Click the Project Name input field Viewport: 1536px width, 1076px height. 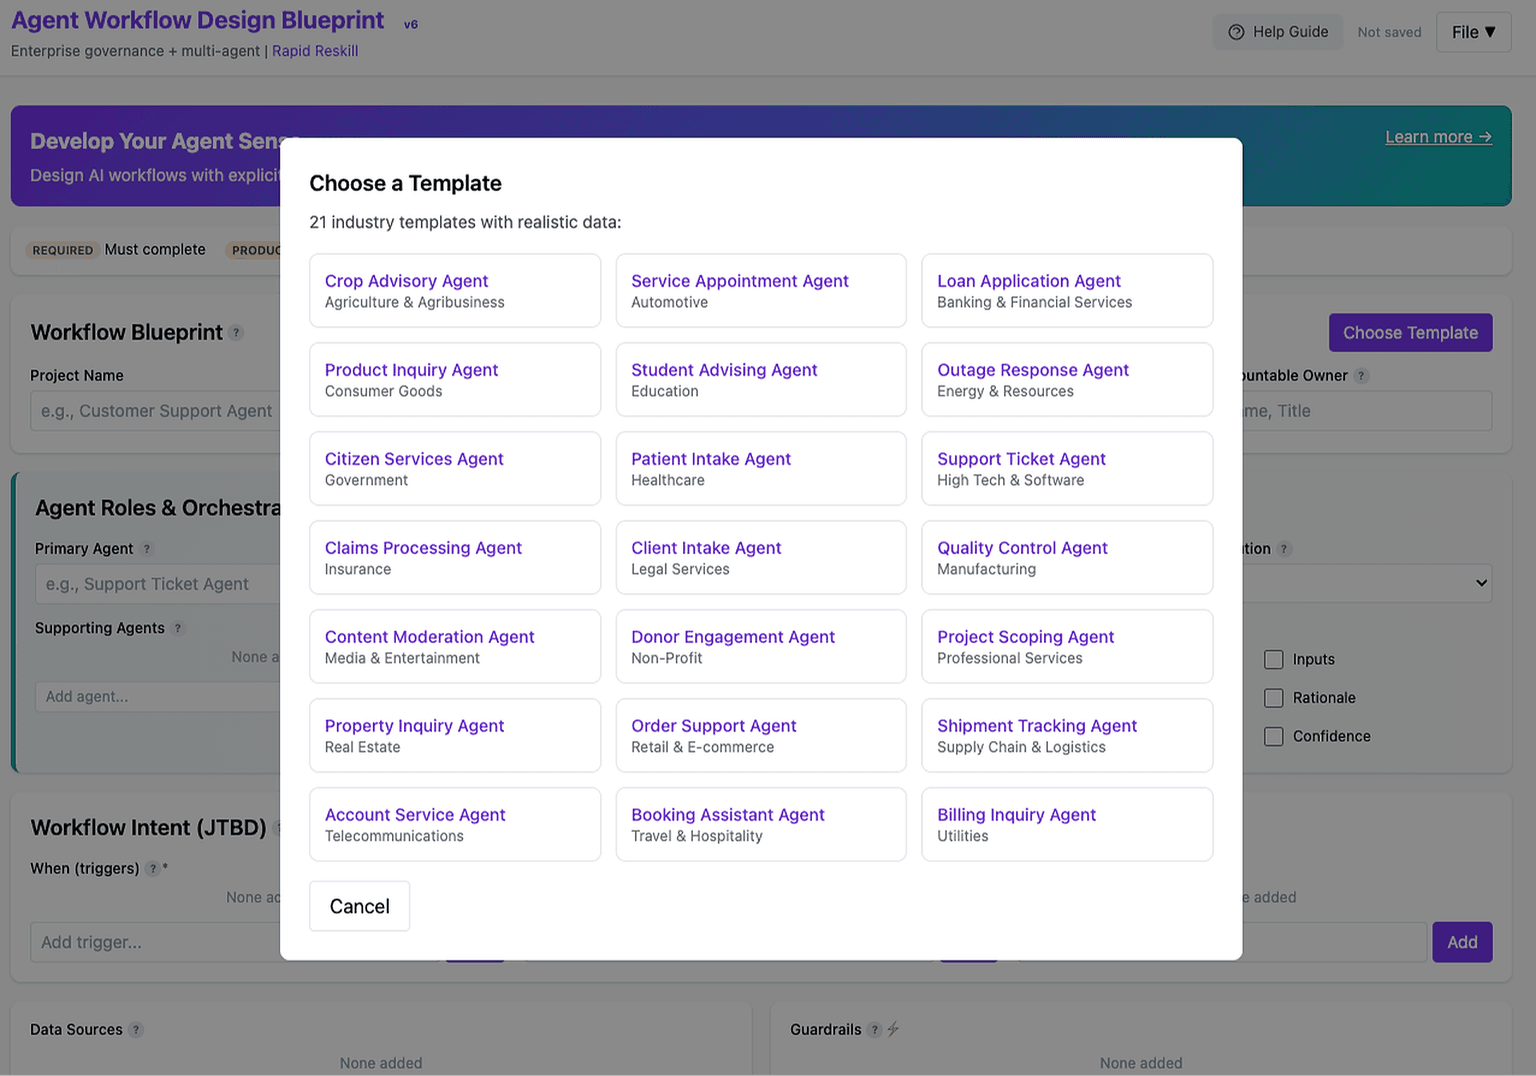tap(157, 410)
